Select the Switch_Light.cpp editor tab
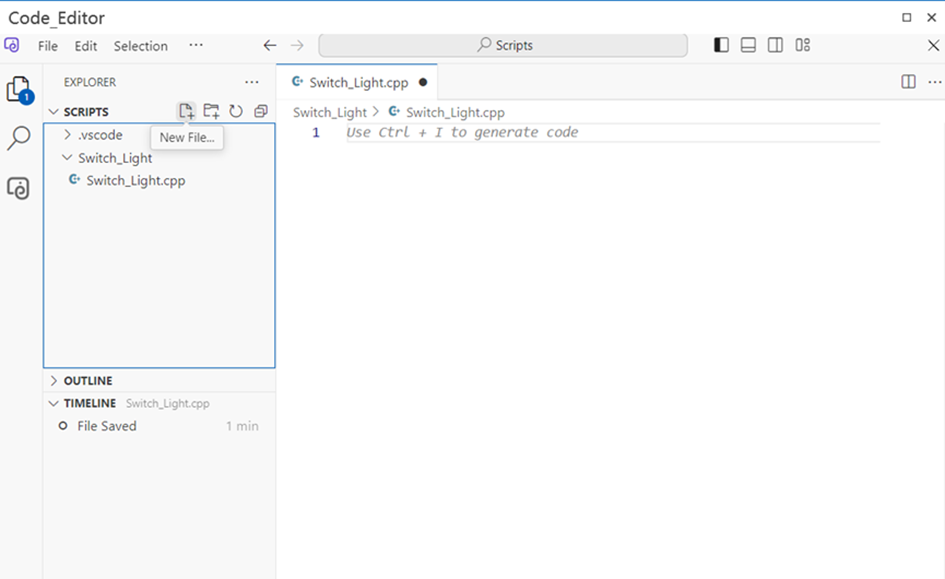The image size is (945, 579). pyautogui.click(x=356, y=82)
